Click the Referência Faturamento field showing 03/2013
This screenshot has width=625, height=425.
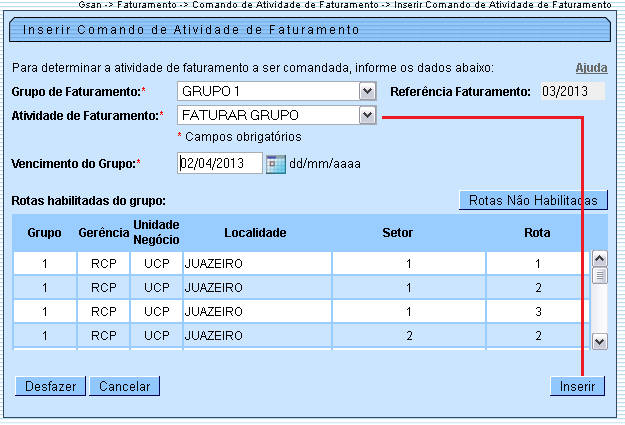click(572, 91)
